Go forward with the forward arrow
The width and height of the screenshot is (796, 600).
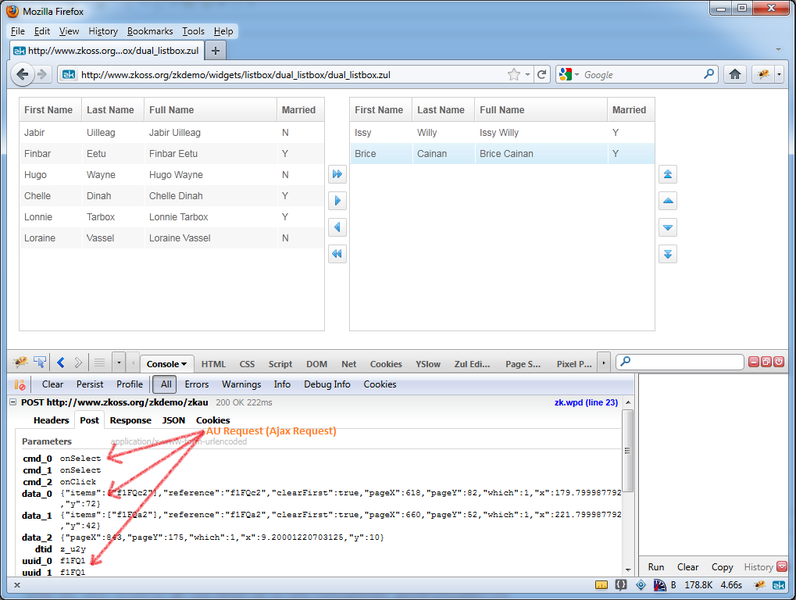(x=43, y=75)
